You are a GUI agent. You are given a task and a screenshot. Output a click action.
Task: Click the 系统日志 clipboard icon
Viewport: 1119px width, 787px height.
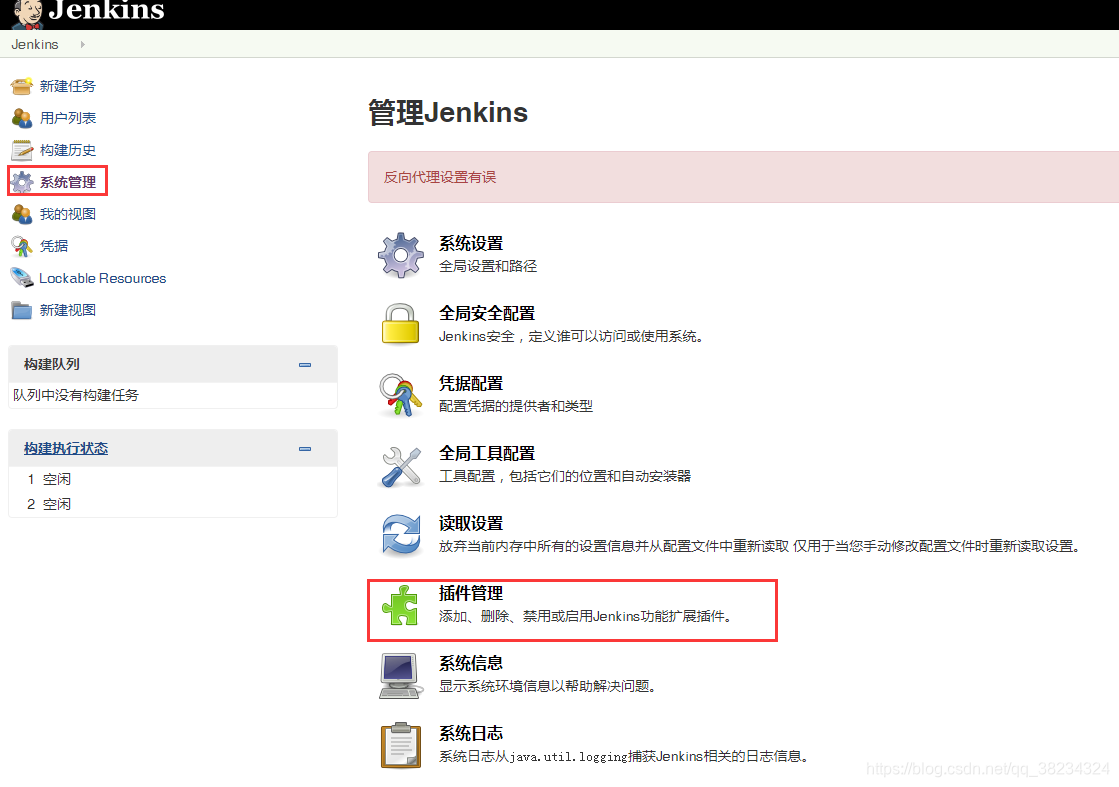click(x=400, y=745)
